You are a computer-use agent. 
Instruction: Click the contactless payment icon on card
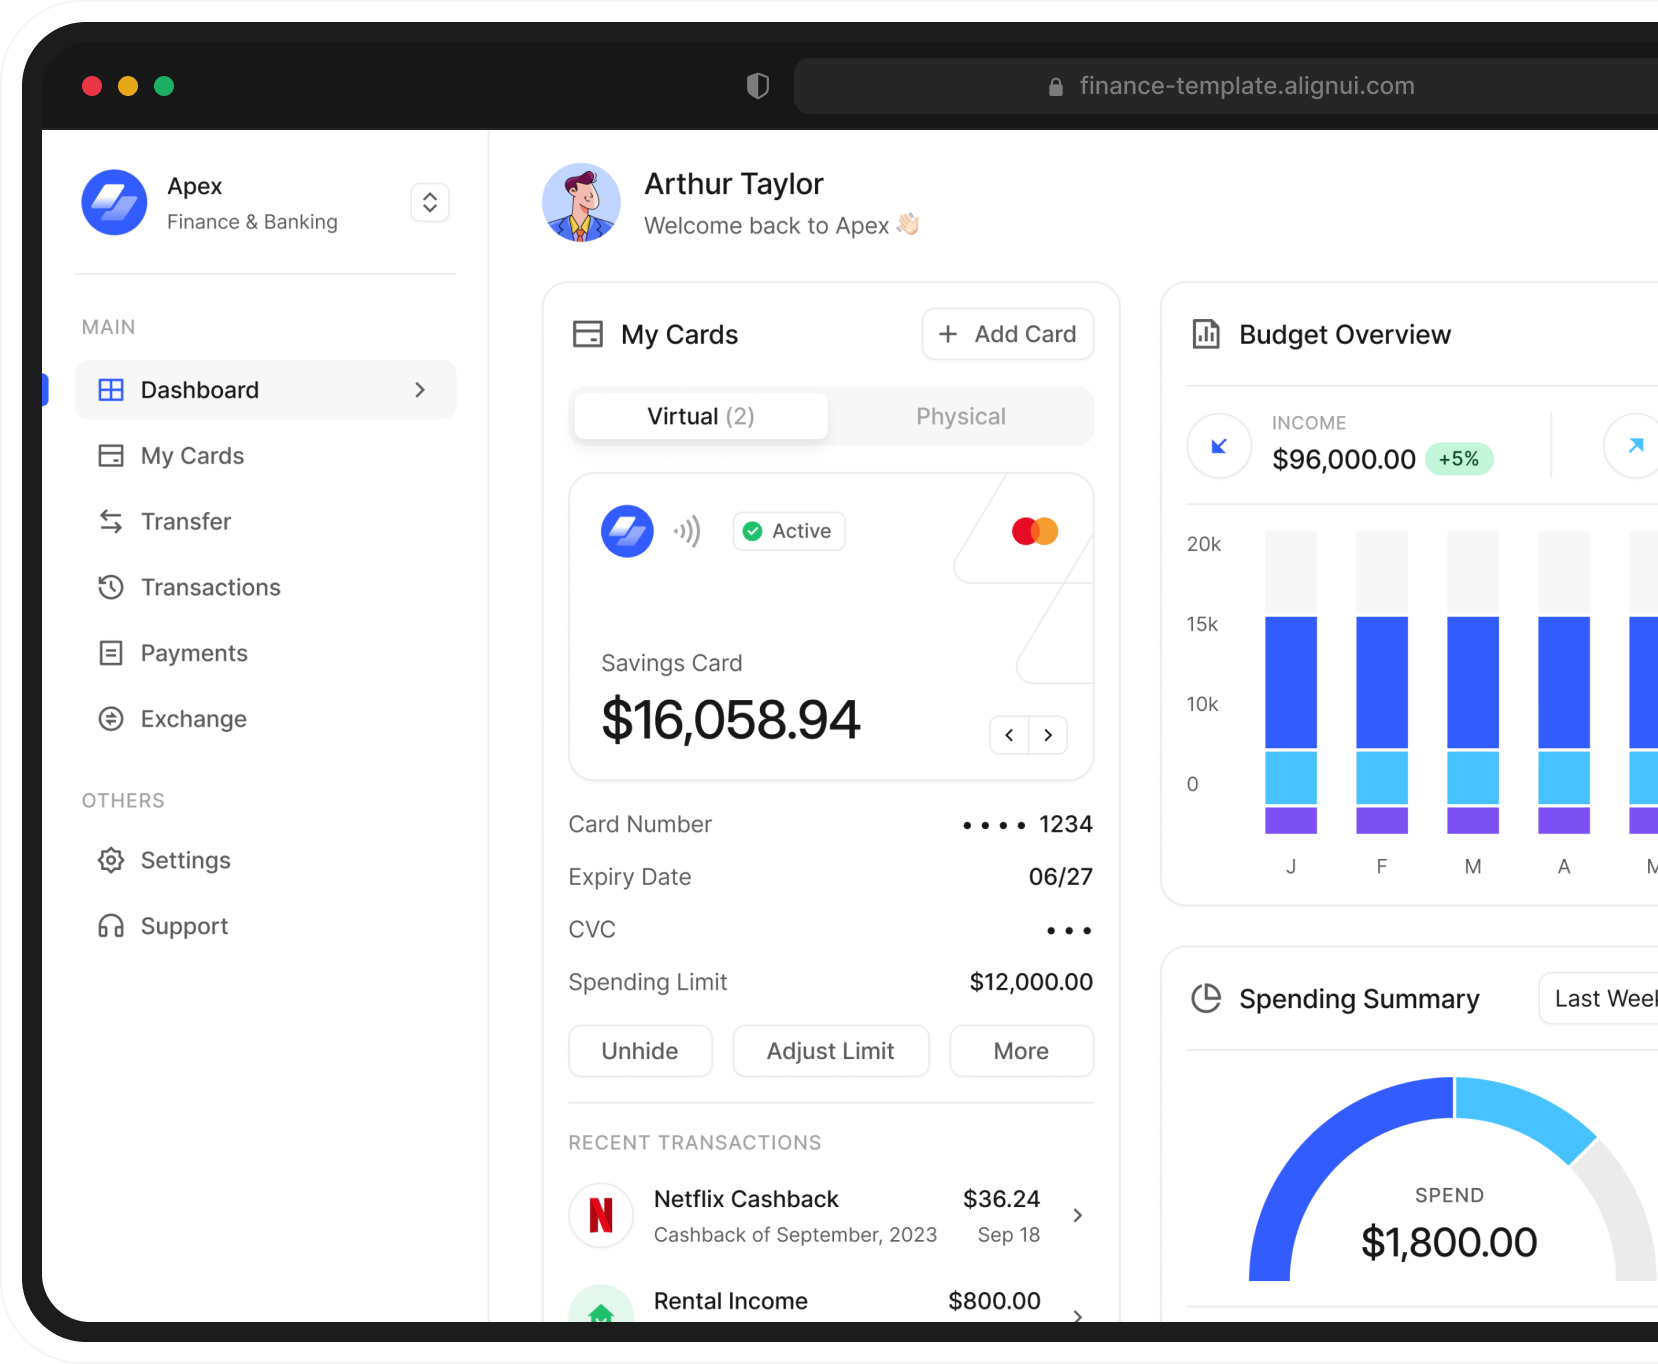point(687,531)
